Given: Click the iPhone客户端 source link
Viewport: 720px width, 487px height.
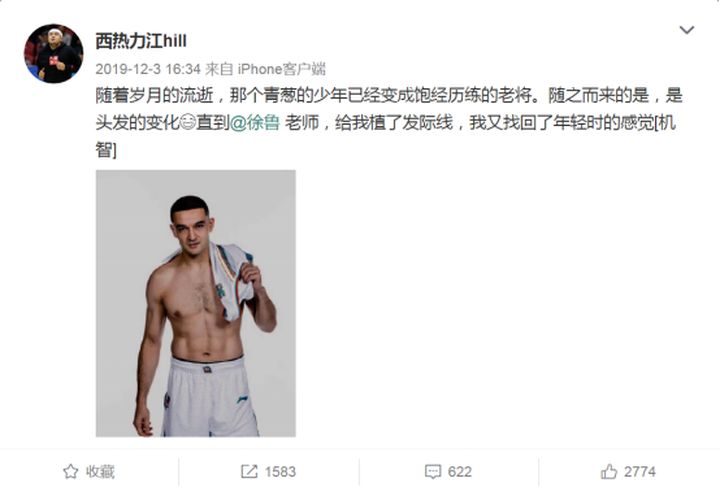Looking at the screenshot, I should coord(281,69).
